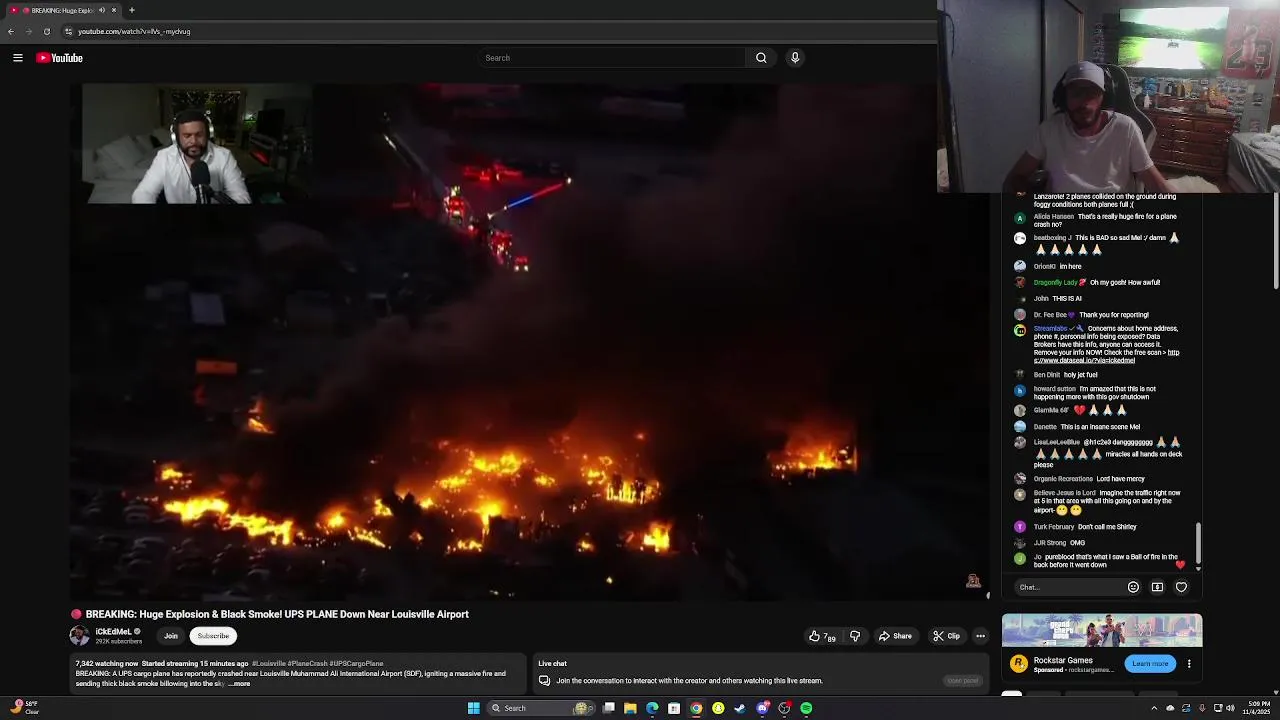Open the datasecal.io link in chat
The height and width of the screenshot is (720, 1280).
(1106, 356)
